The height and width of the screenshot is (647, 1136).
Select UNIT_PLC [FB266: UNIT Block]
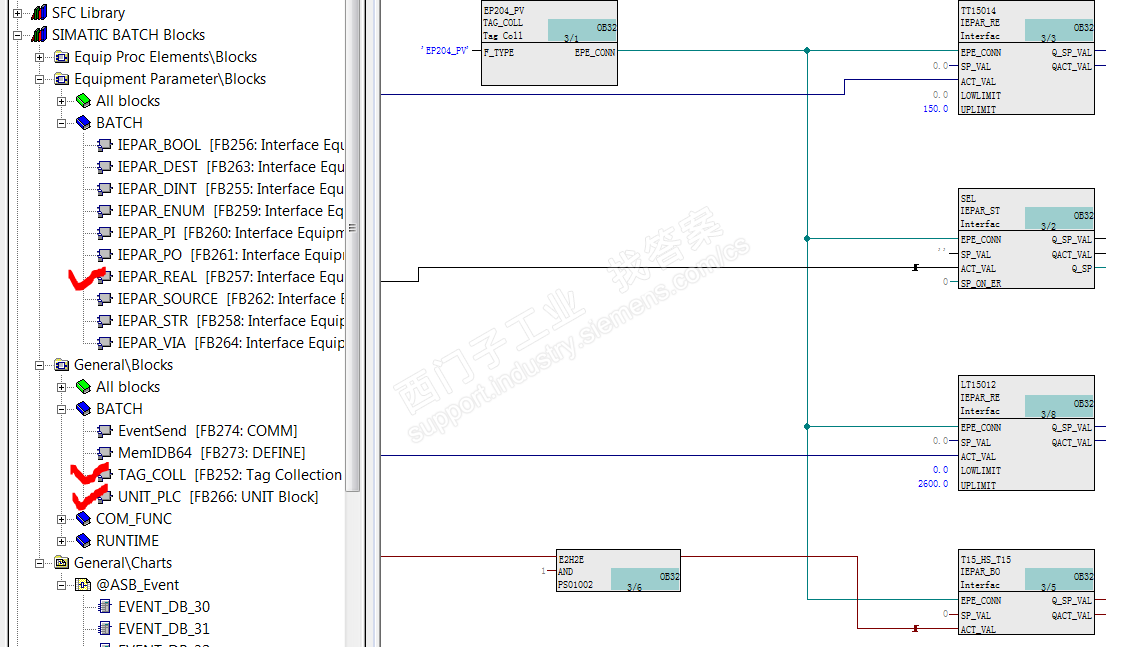coord(218,497)
